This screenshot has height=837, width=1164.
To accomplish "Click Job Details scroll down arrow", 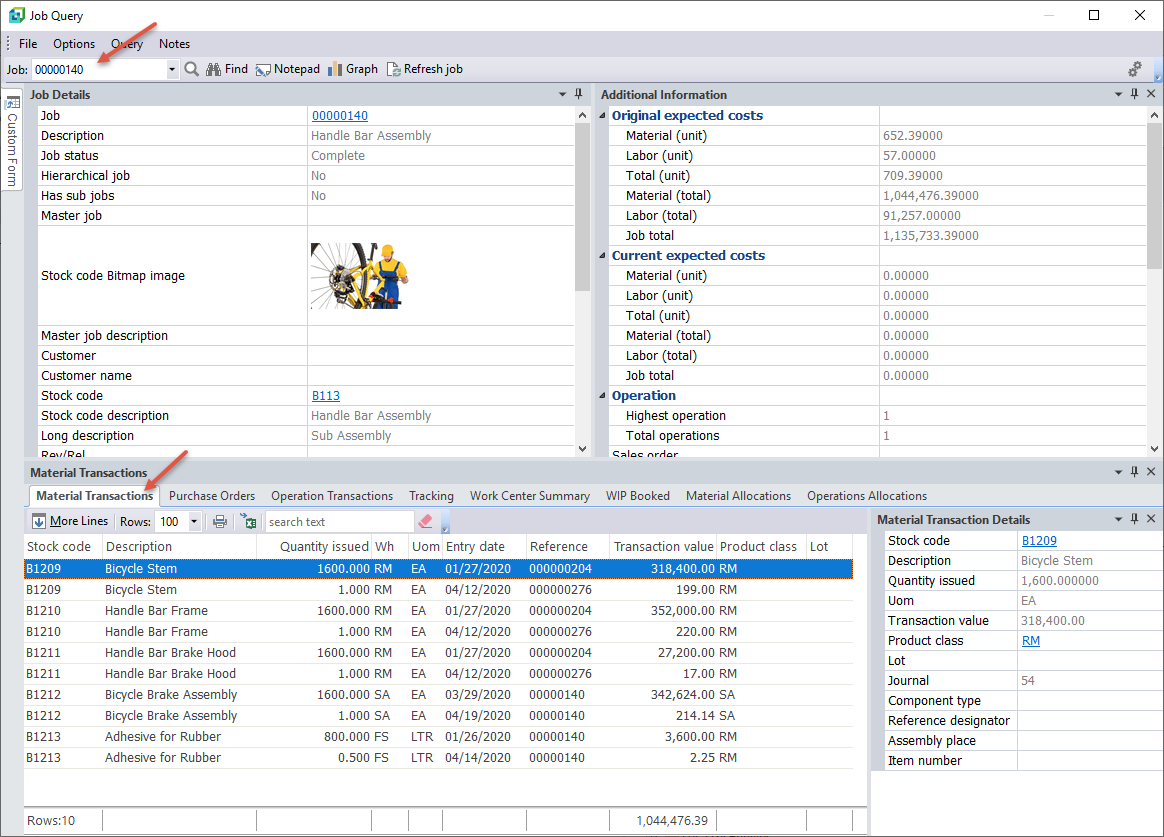I will click(582, 449).
